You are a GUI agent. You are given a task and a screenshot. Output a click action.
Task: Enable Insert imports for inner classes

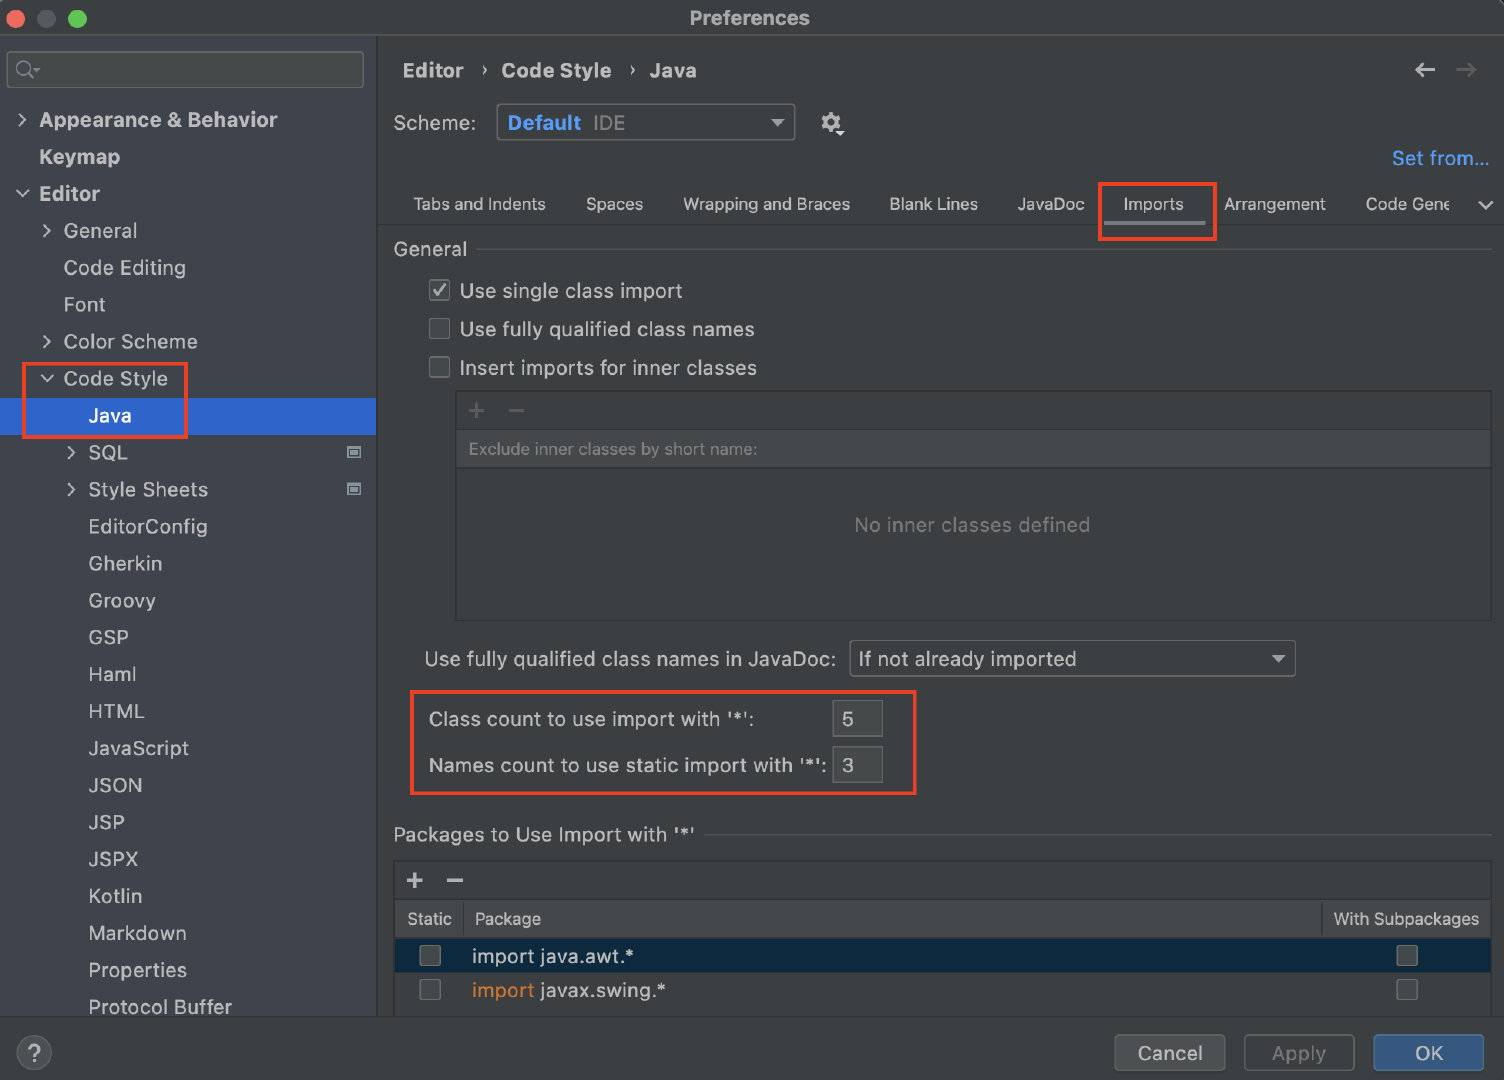pos(439,368)
